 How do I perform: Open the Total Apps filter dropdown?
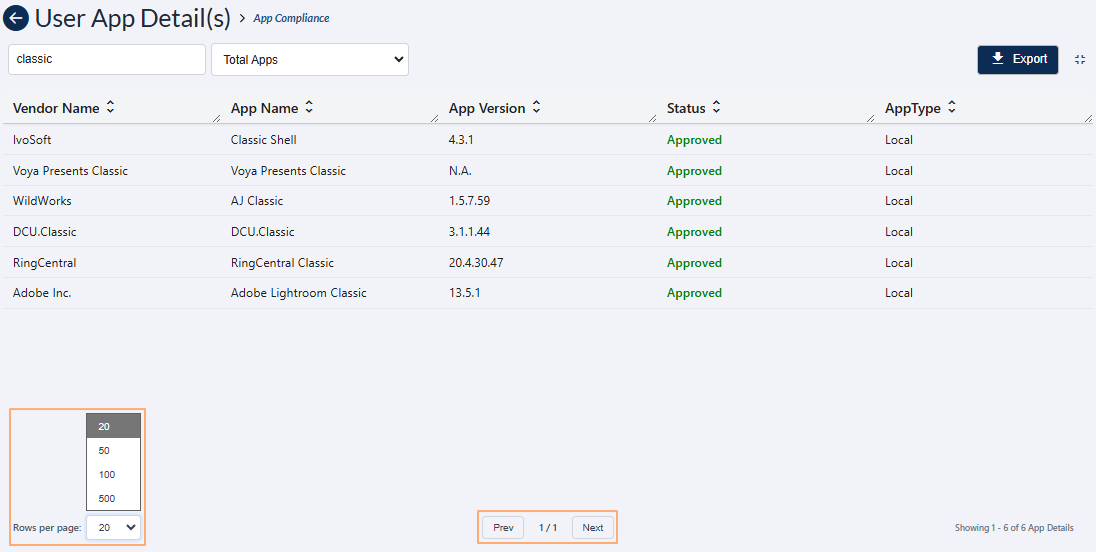coord(310,60)
